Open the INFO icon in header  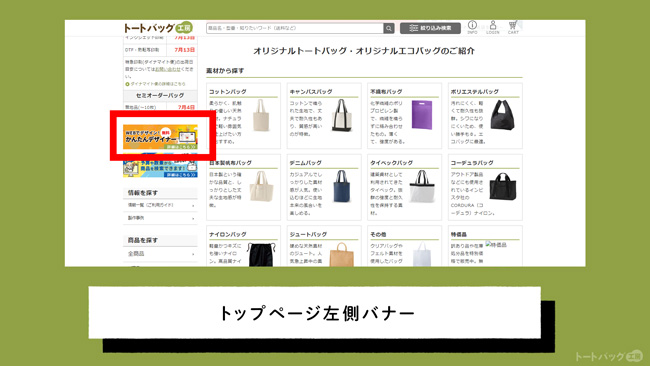(472, 27)
